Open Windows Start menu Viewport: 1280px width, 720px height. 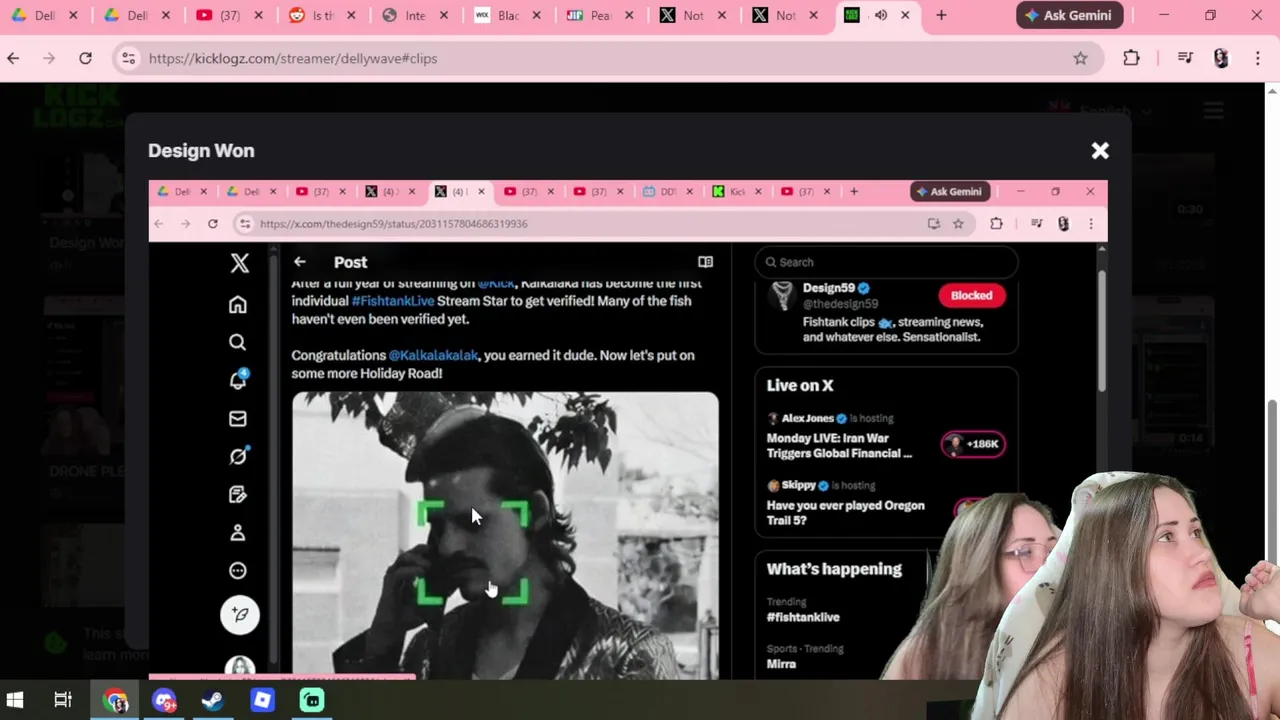15,700
